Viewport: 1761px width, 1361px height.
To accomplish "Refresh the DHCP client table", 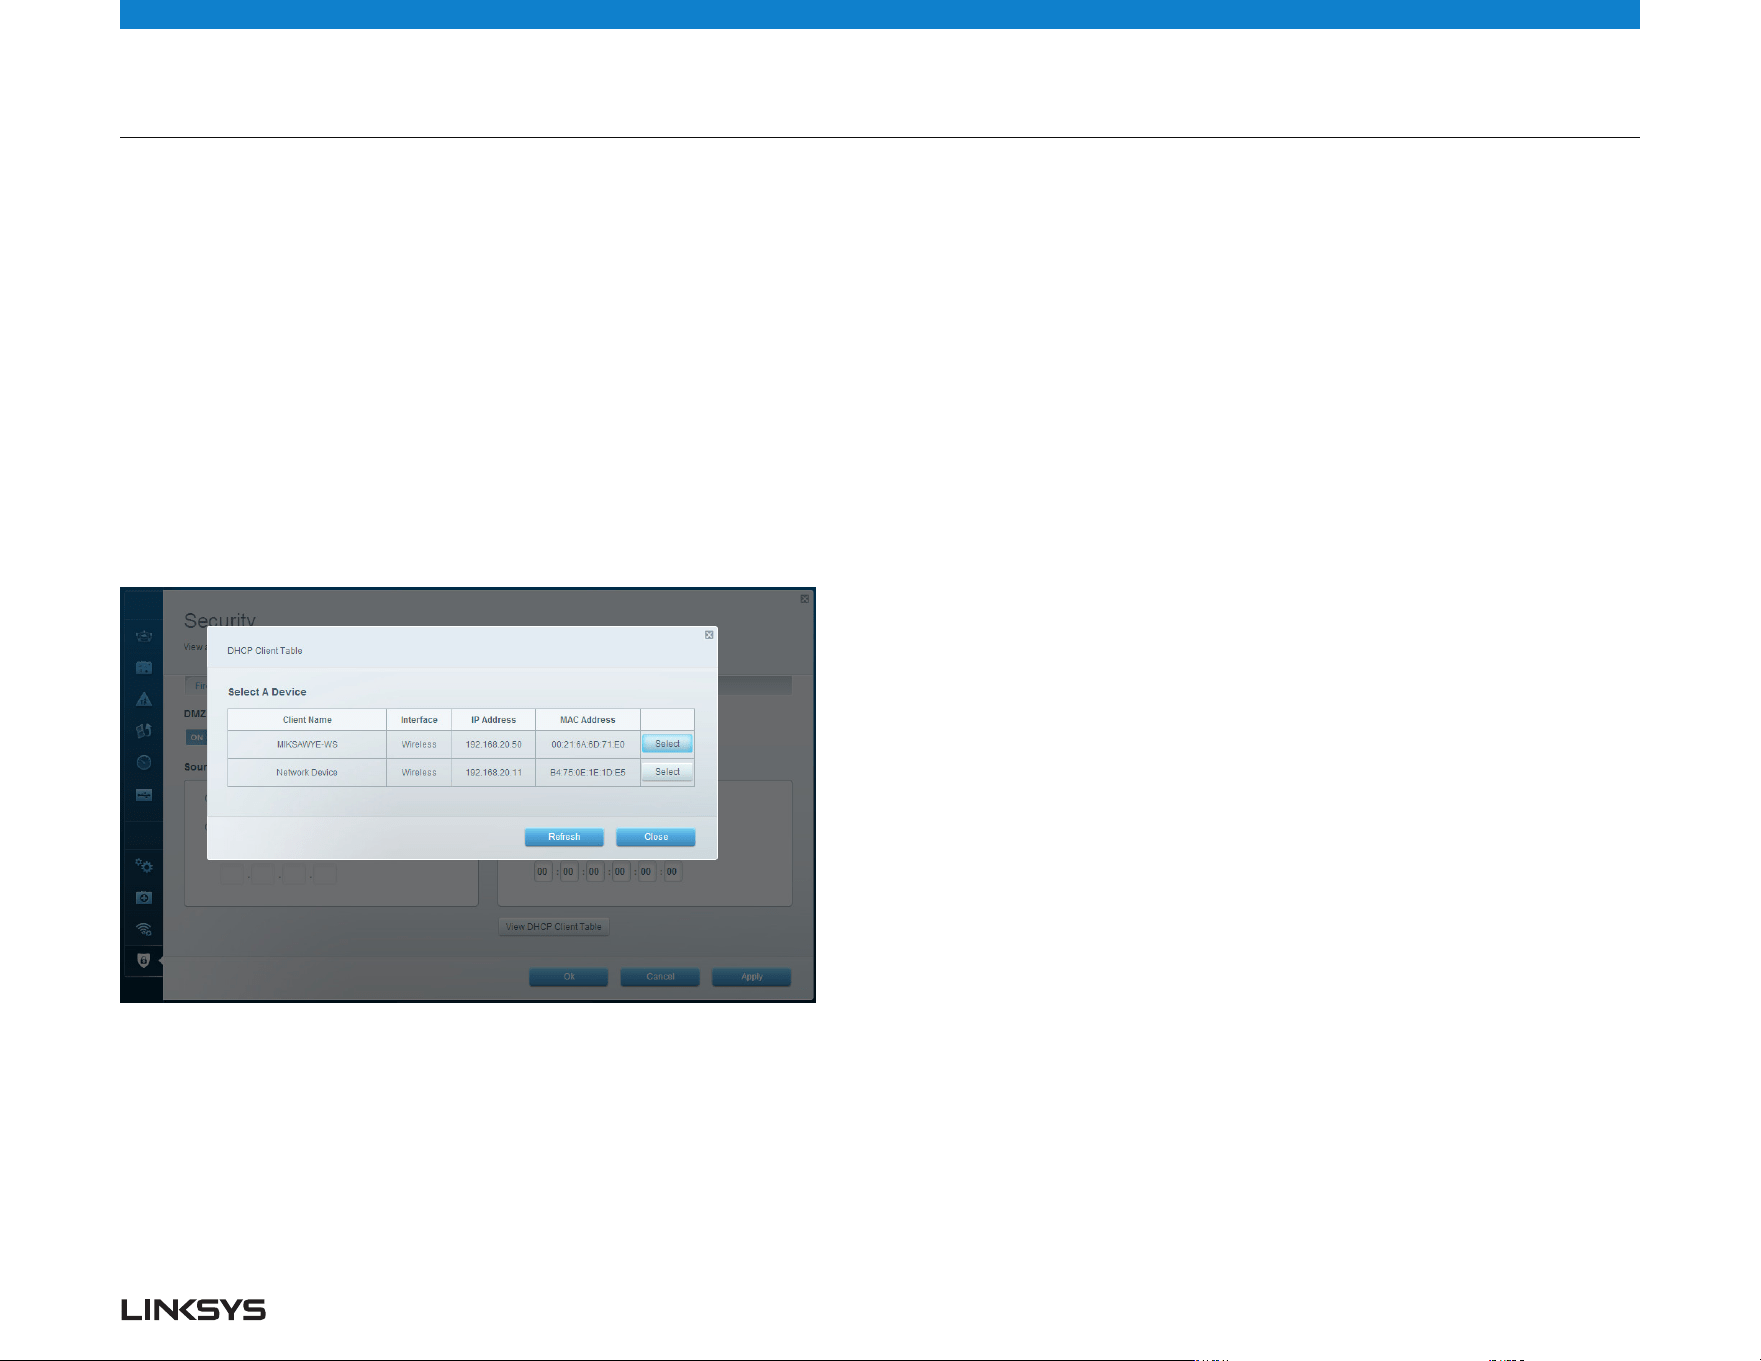I will click(564, 837).
